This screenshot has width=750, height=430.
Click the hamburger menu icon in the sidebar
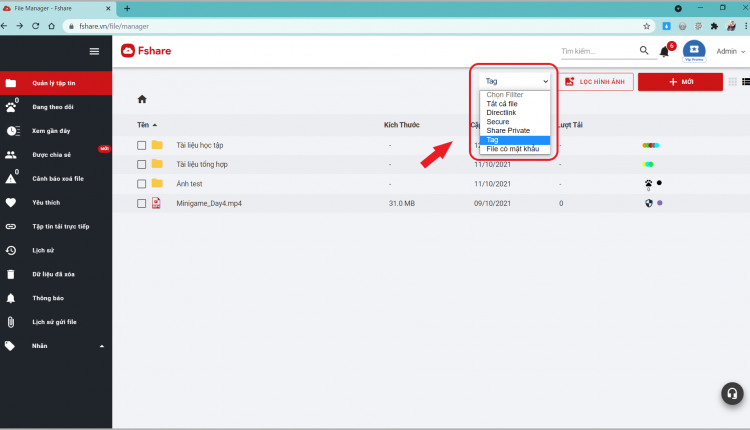tap(94, 51)
